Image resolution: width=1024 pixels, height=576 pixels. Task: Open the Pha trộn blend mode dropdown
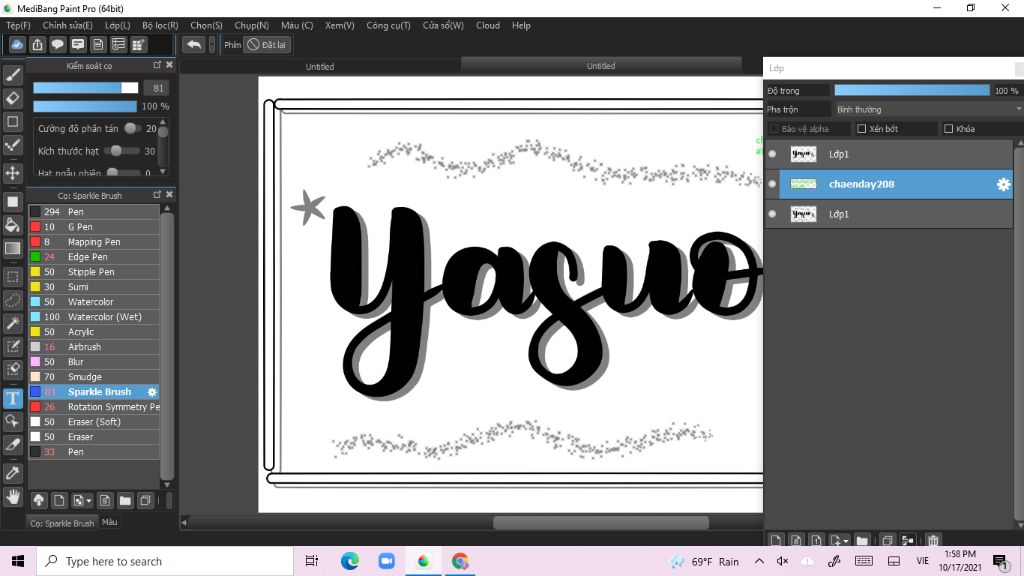click(927, 109)
